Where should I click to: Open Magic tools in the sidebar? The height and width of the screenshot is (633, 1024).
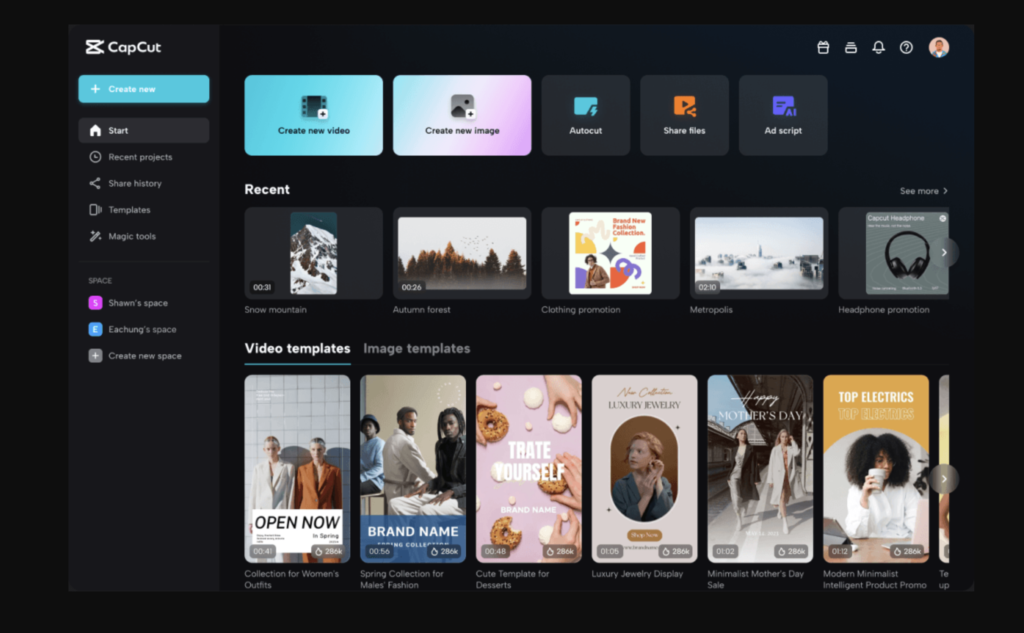click(x=132, y=236)
